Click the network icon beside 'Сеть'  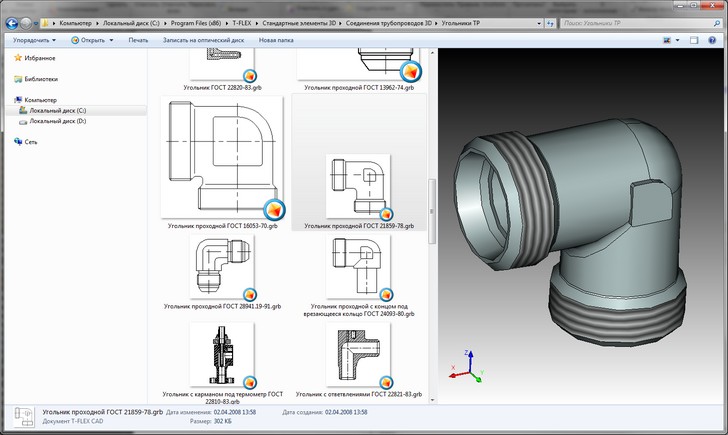(x=18, y=141)
